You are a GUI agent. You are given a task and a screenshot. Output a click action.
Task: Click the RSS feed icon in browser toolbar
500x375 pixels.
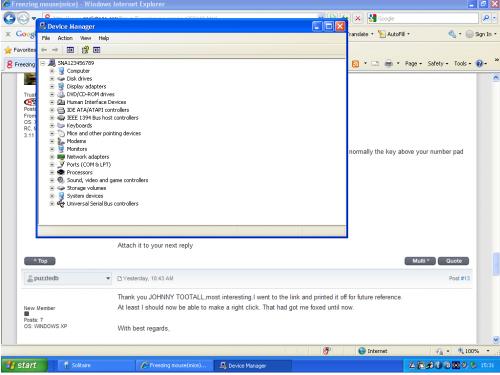[x=356, y=64]
